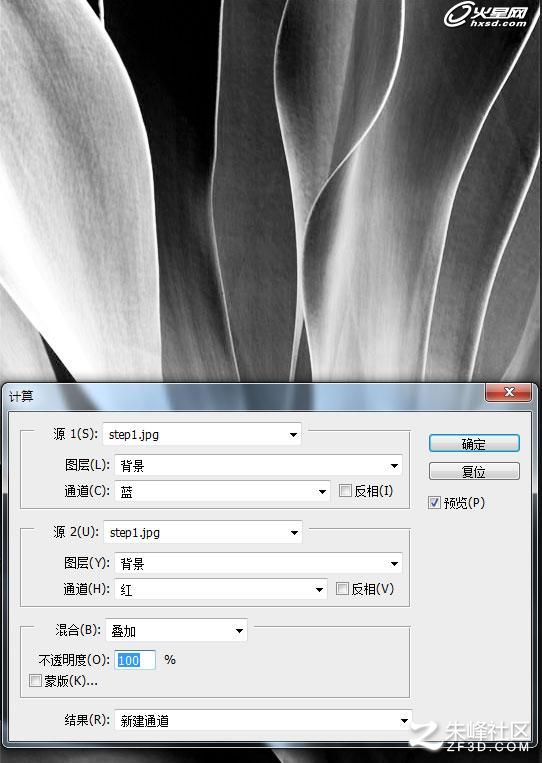Click the 确定 button
This screenshot has height=763, width=542.
point(474,443)
